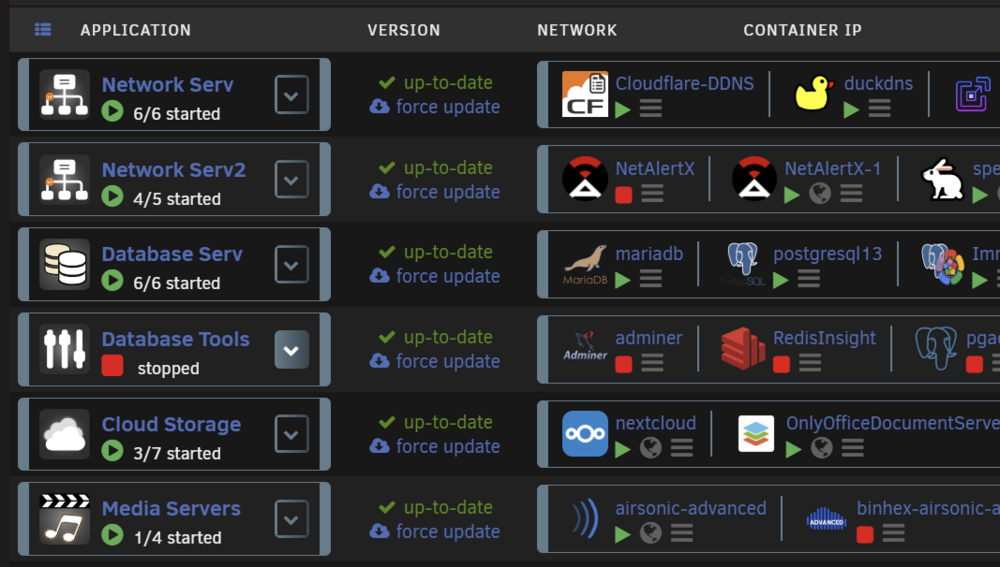Click the Media Servers clapperboard icon

click(64, 519)
